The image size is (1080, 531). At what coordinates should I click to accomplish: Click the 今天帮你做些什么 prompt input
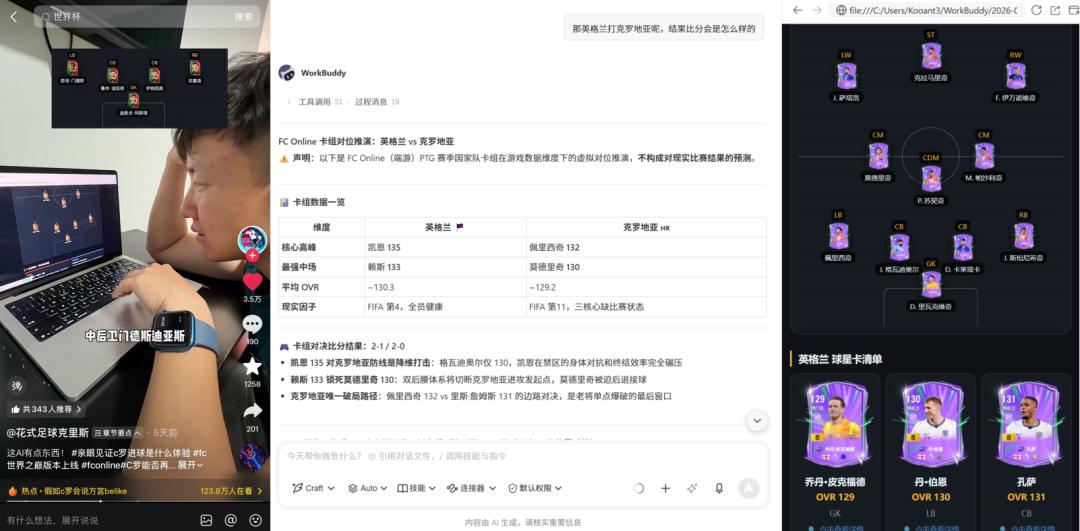click(522, 456)
